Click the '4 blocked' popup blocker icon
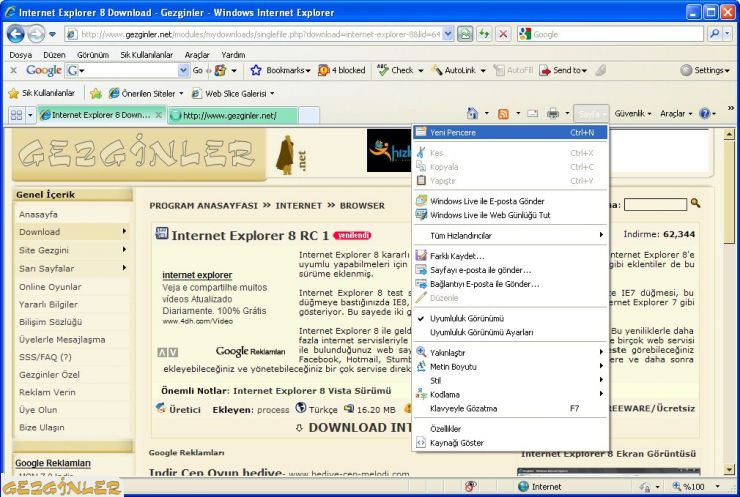 pyautogui.click(x=324, y=70)
